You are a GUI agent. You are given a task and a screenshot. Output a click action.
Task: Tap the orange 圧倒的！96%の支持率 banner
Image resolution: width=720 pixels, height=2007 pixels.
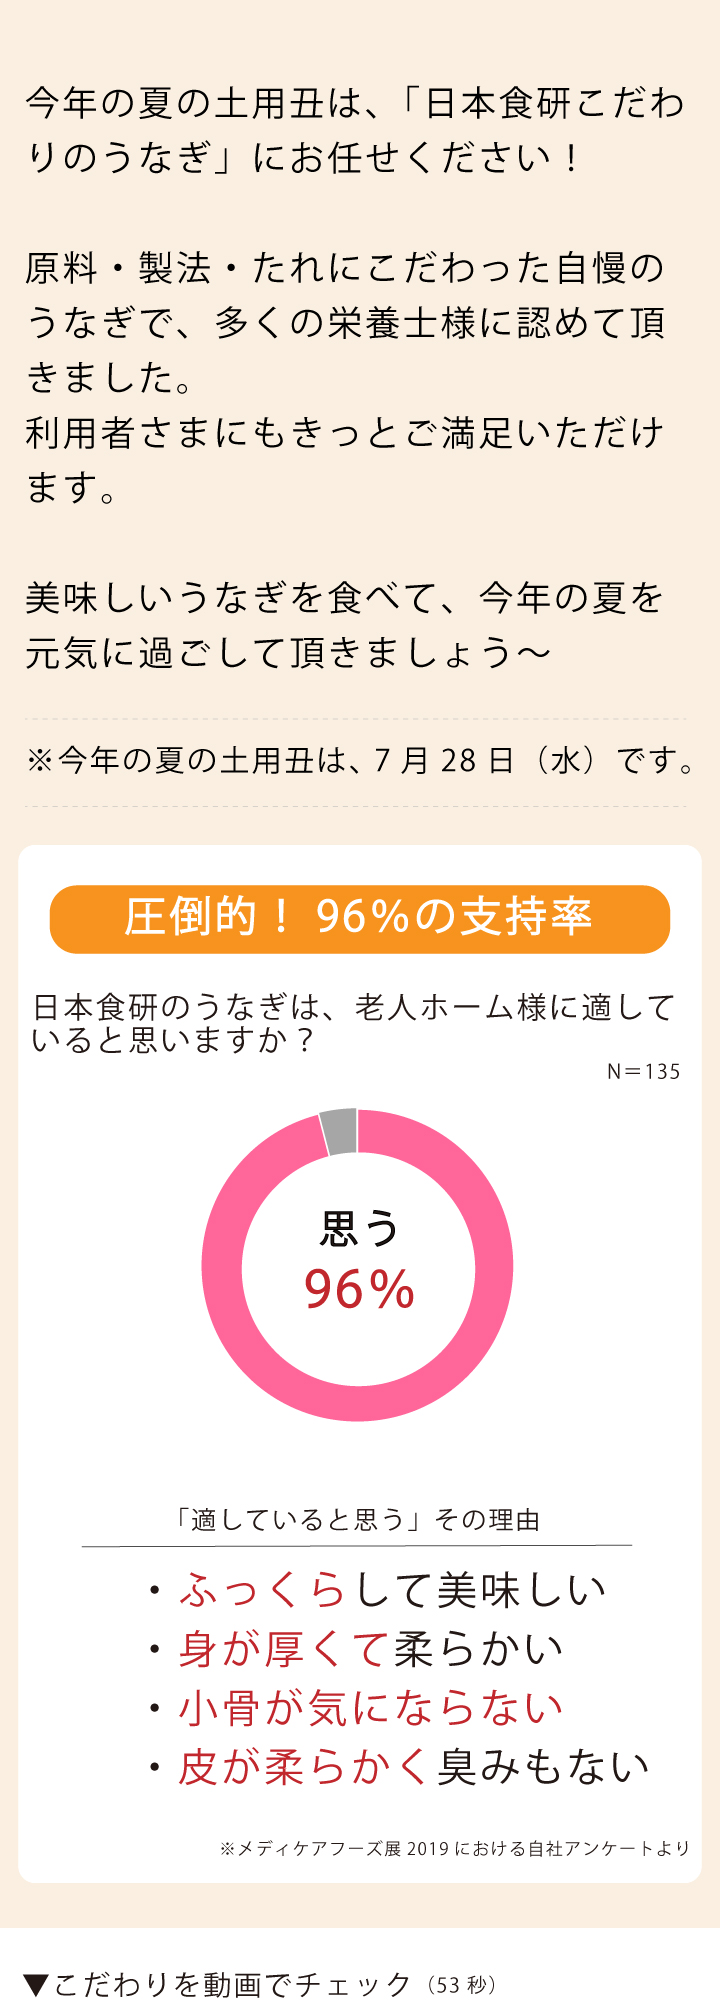click(x=360, y=918)
